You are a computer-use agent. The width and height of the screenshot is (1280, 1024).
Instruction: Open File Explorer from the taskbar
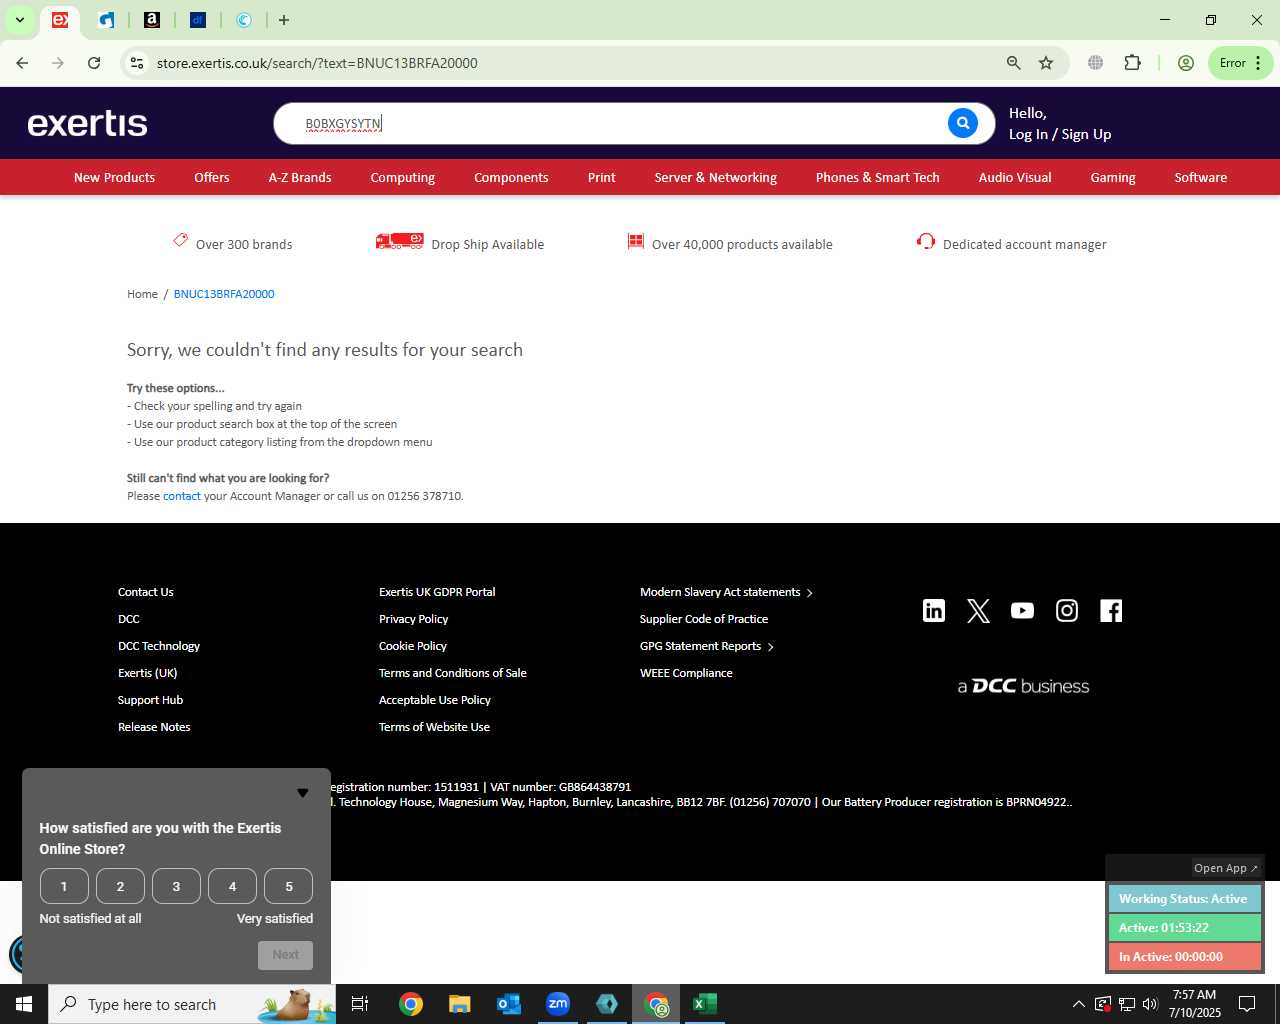pyautogui.click(x=459, y=1004)
